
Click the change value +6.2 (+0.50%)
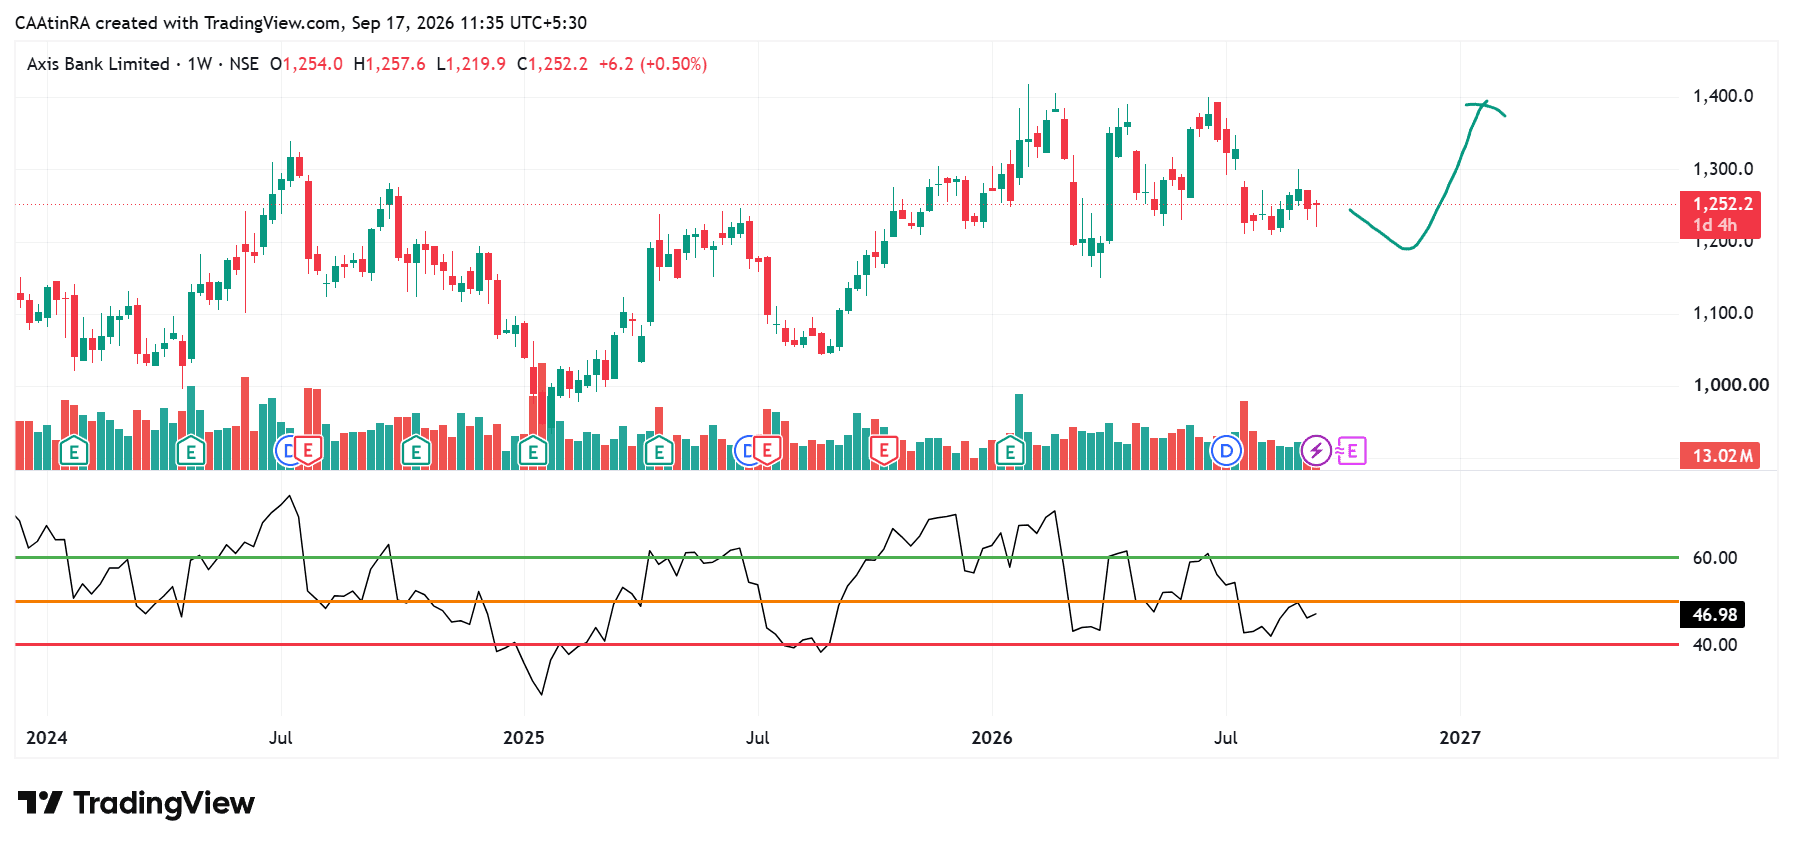click(x=653, y=64)
